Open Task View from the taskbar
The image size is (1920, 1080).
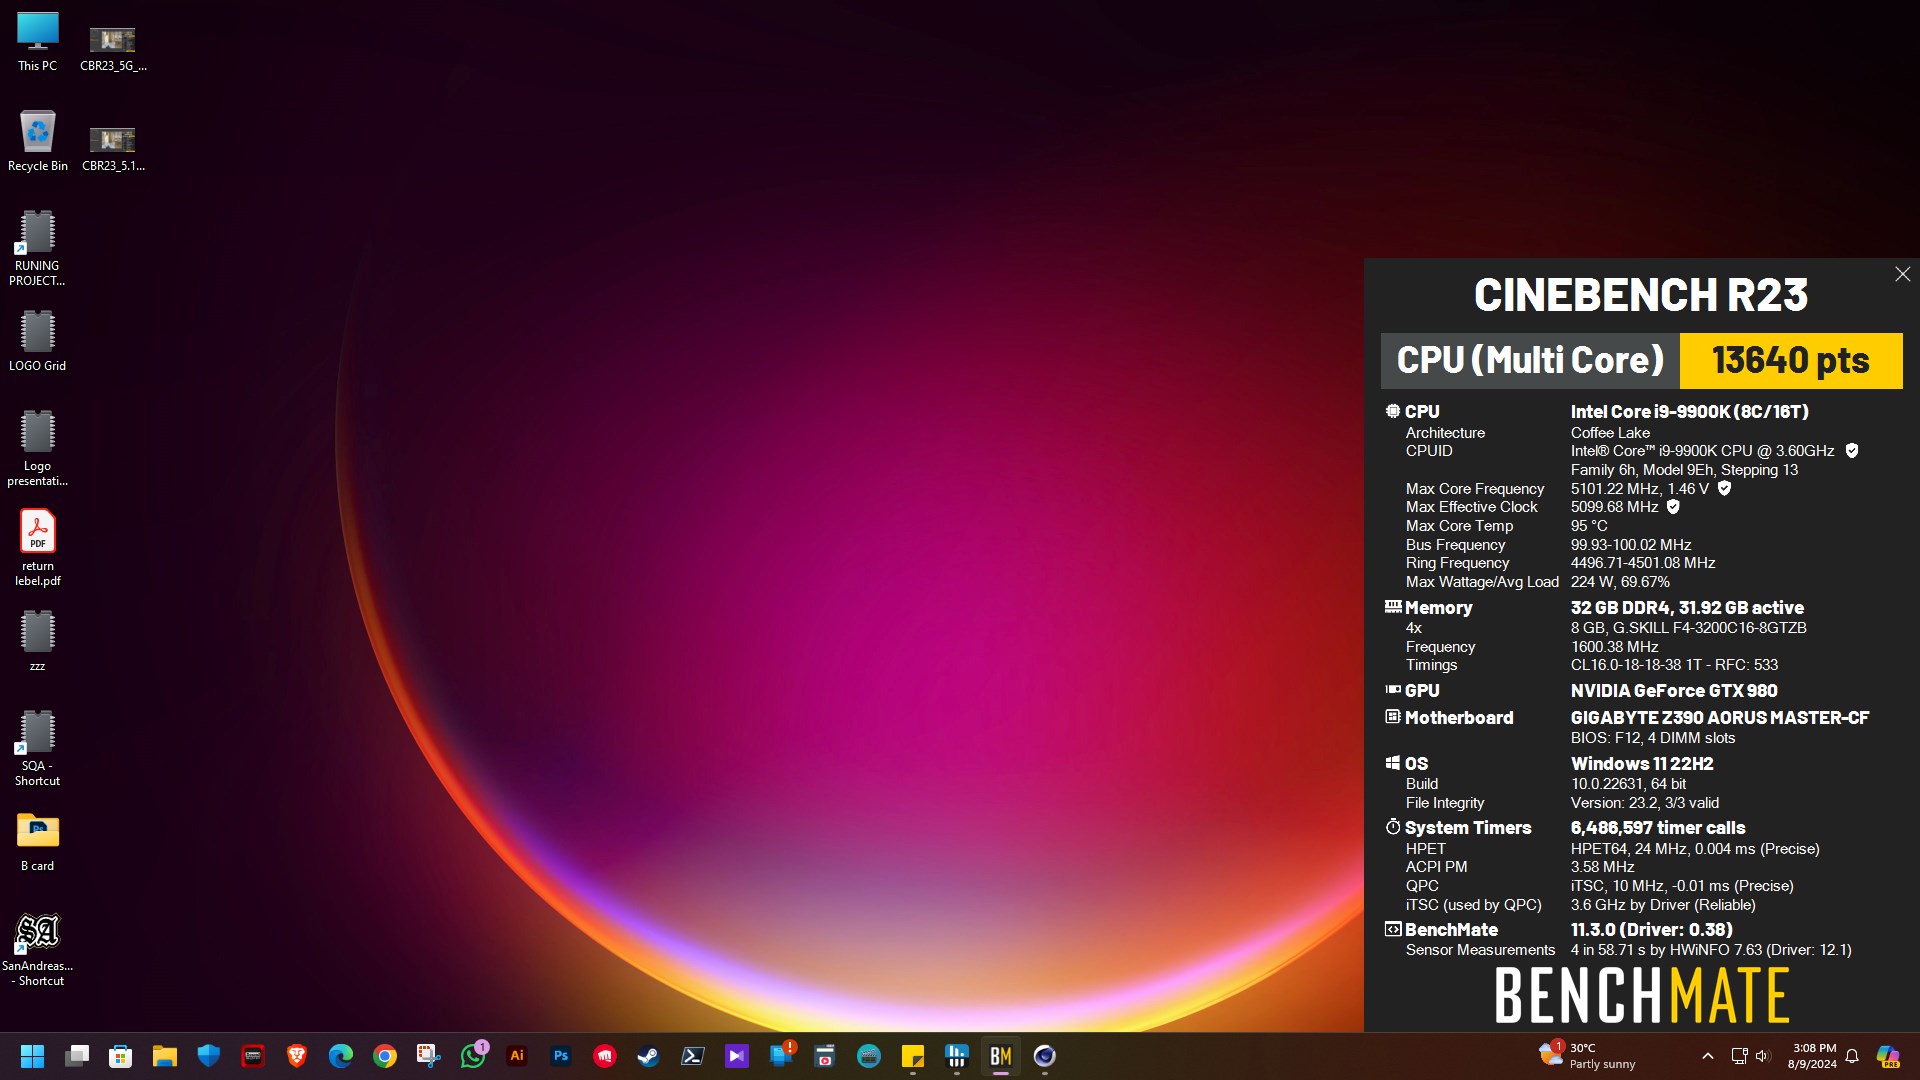[77, 1056]
